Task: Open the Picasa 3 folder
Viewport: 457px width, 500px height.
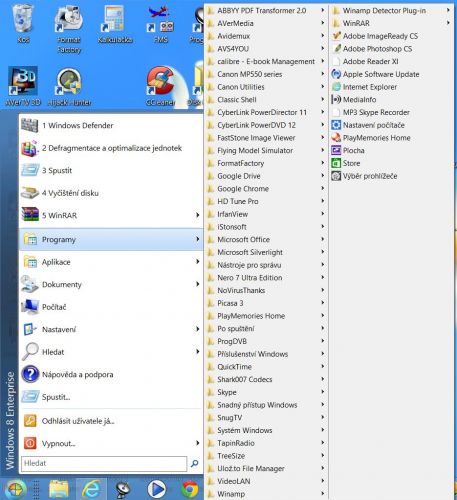Action: 266,303
